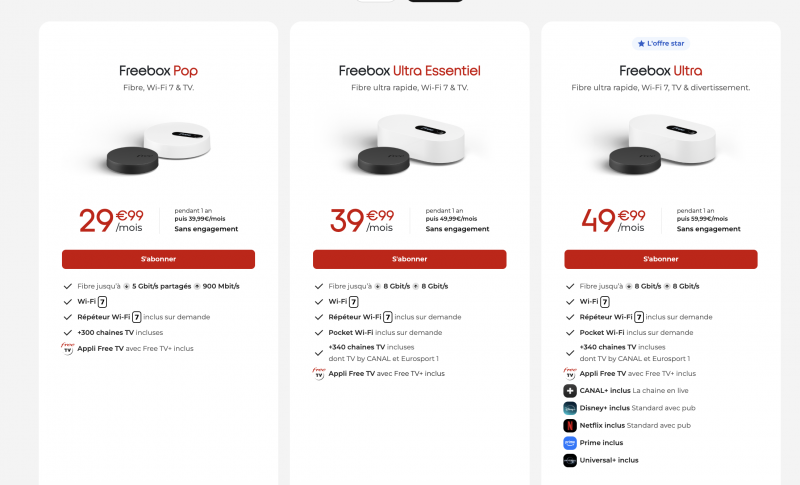
Task: Click the Universal+ icon
Action: pos(570,460)
